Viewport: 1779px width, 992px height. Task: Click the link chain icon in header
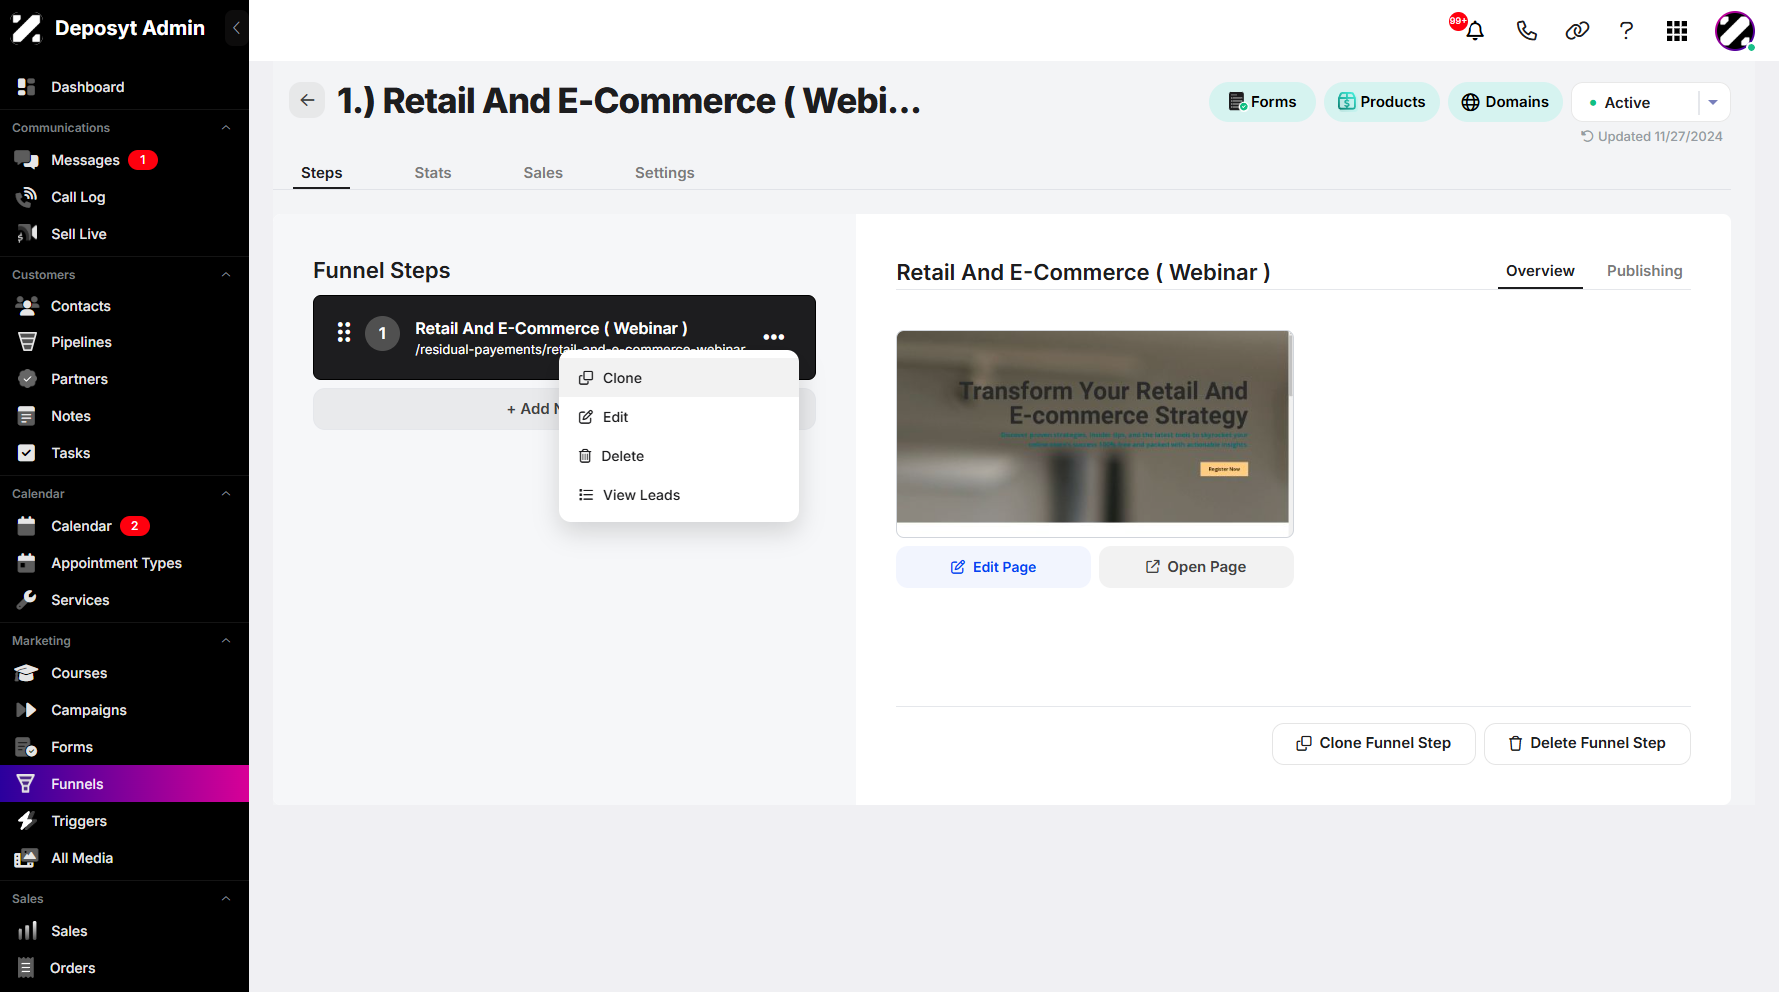(x=1577, y=30)
